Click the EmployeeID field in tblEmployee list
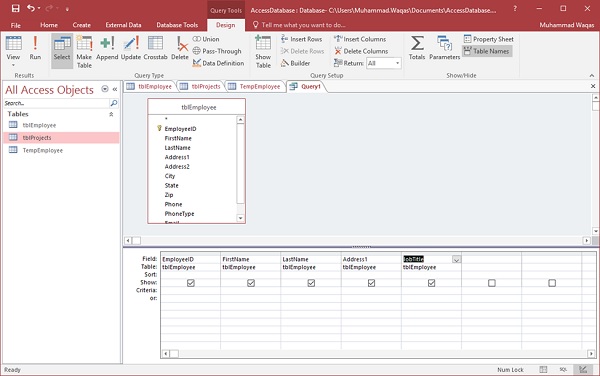This screenshot has width=600, height=376. click(x=180, y=129)
